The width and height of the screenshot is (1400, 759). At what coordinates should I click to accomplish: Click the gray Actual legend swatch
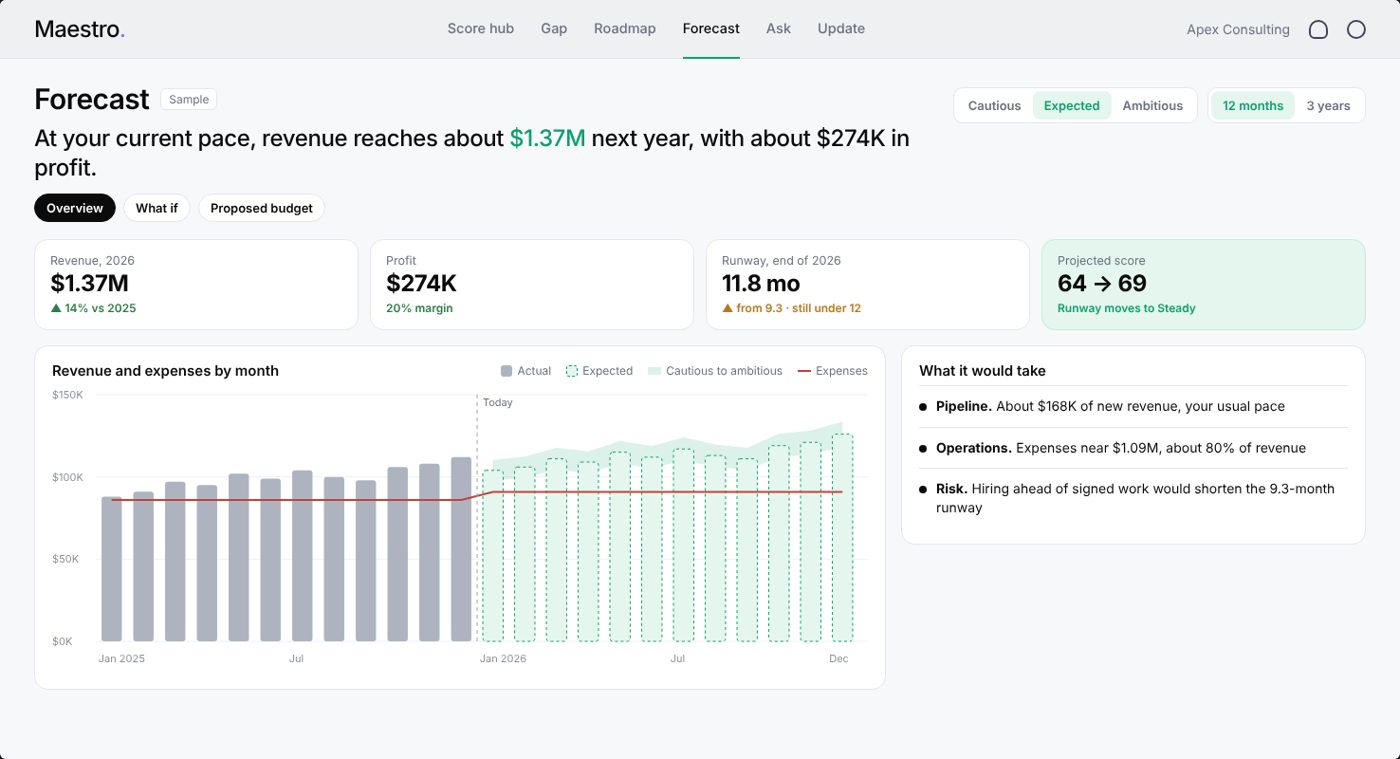click(506, 371)
